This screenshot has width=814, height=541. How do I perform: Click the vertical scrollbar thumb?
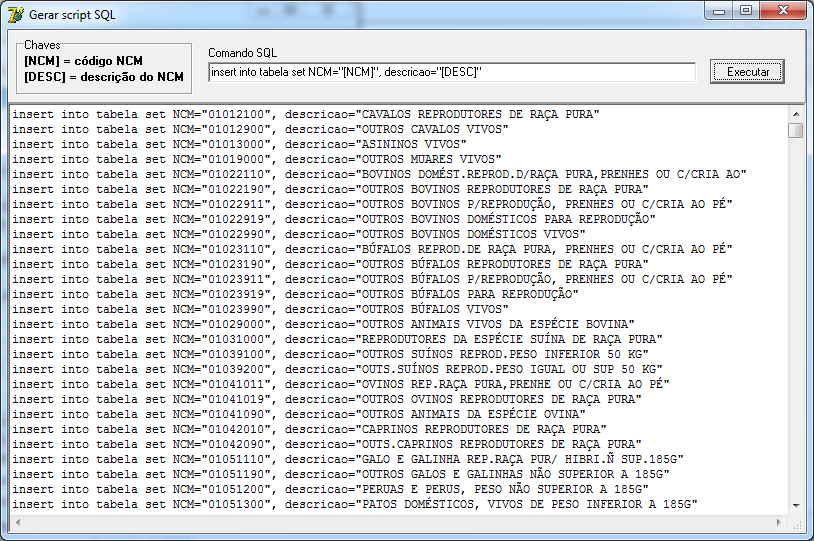(x=796, y=130)
